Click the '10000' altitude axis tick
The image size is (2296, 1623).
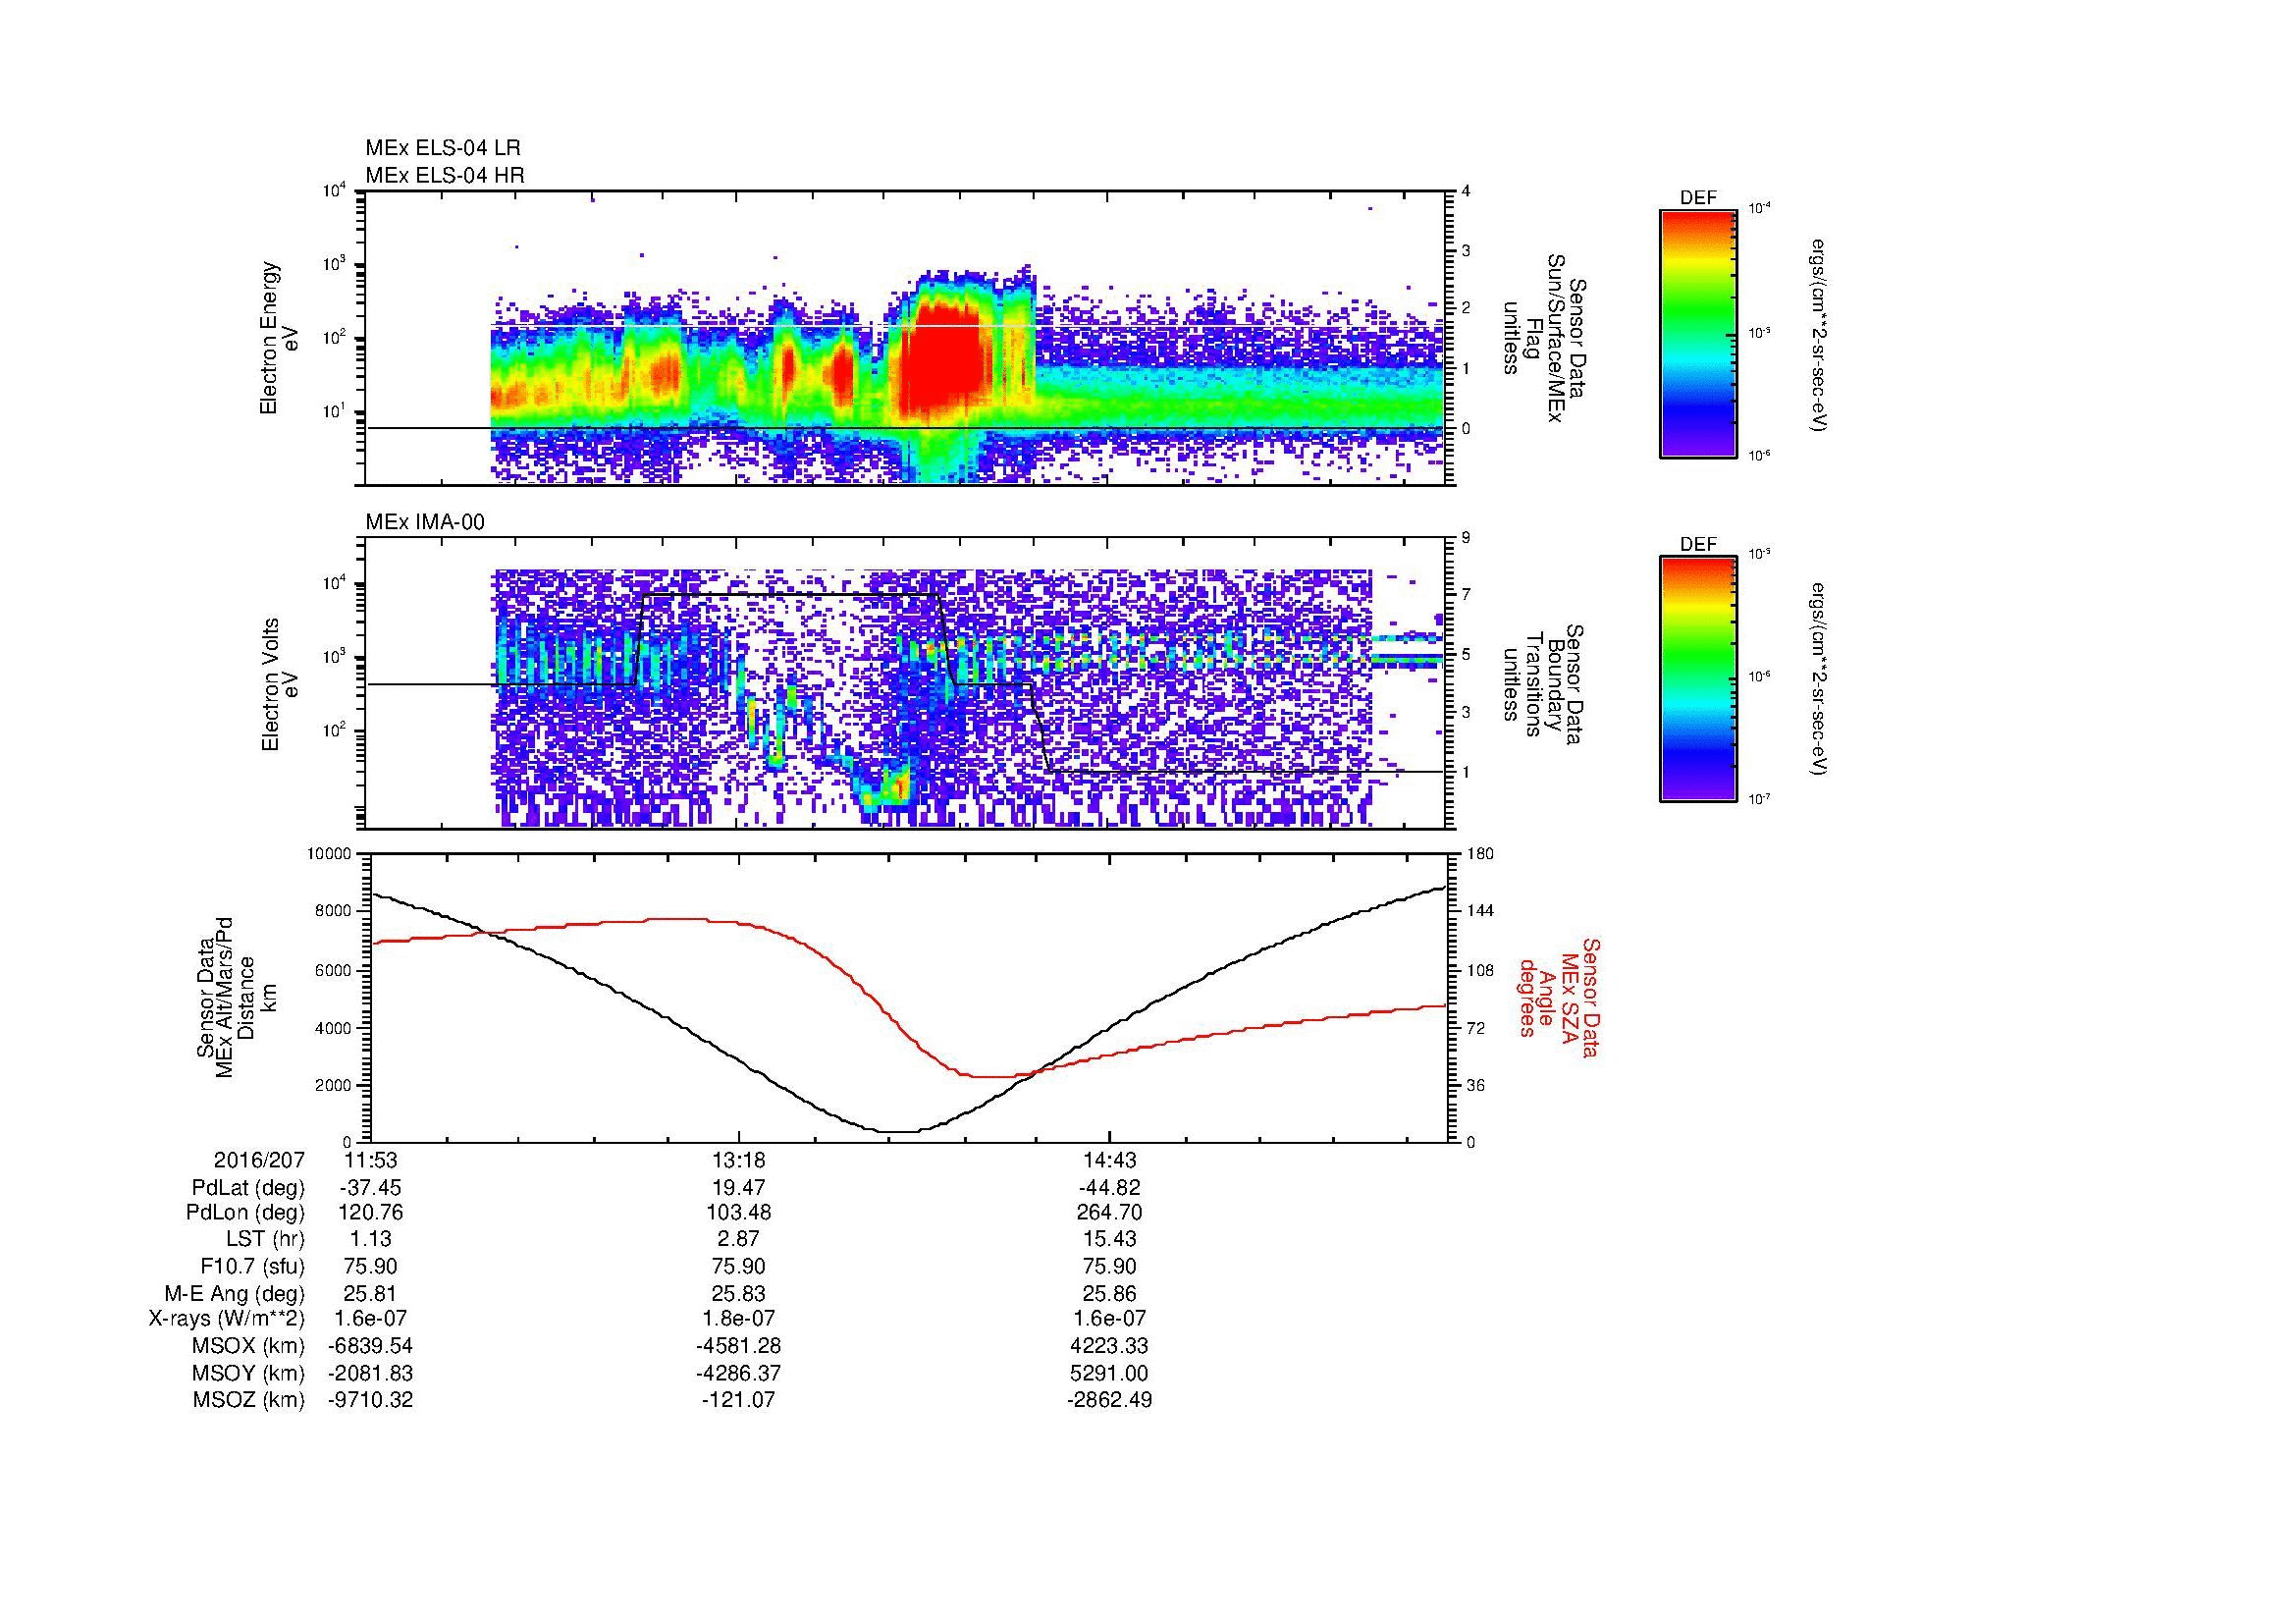coord(331,854)
